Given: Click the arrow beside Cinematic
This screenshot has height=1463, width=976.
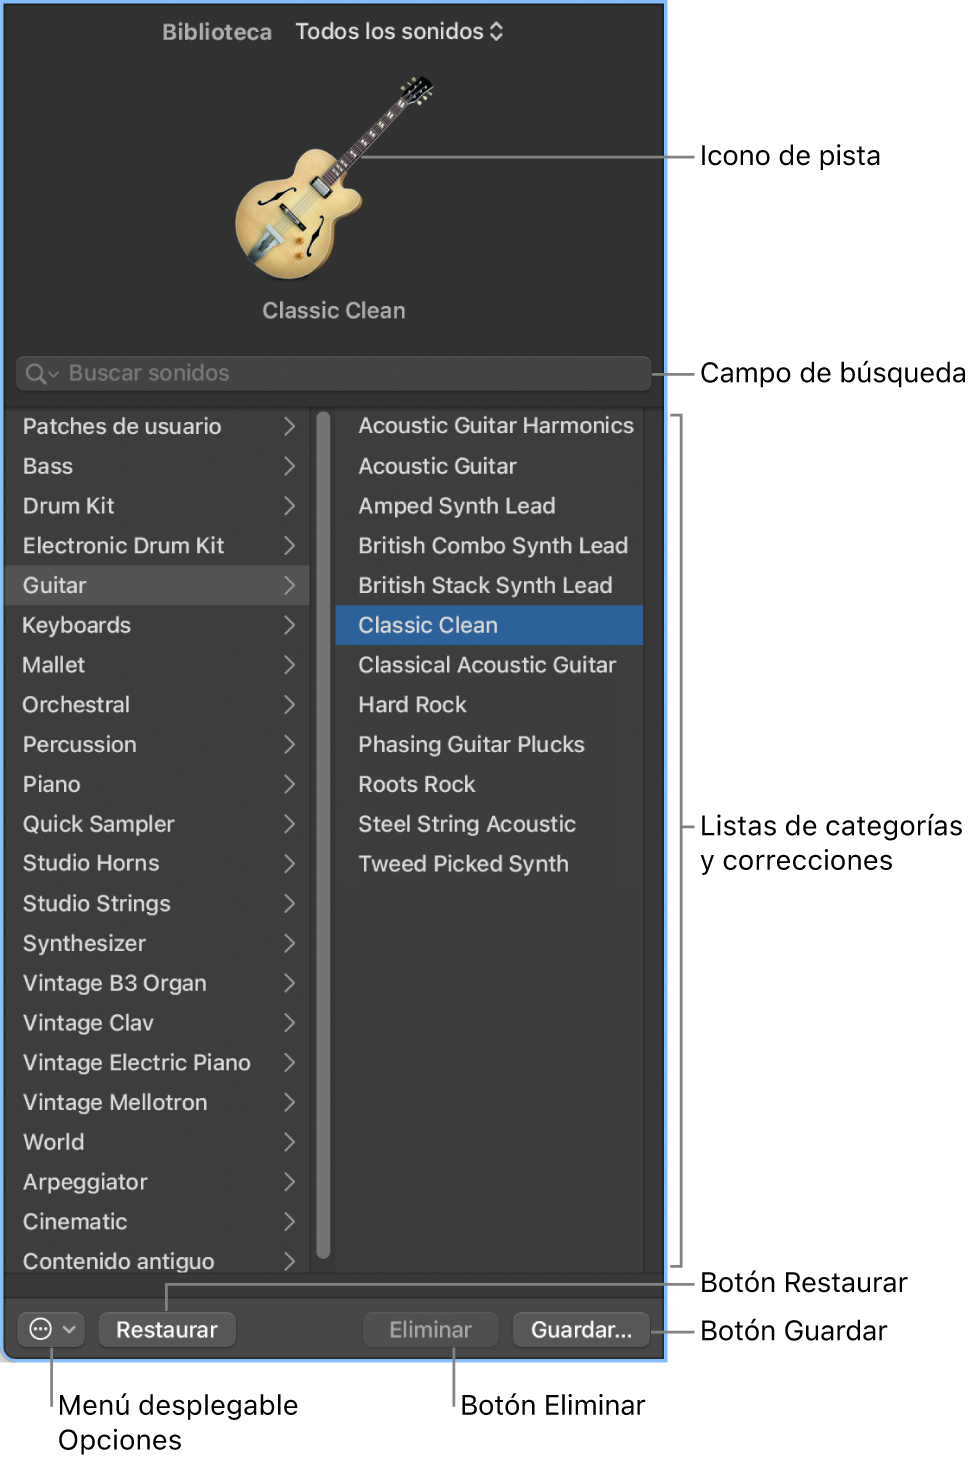Looking at the screenshot, I should (289, 1222).
